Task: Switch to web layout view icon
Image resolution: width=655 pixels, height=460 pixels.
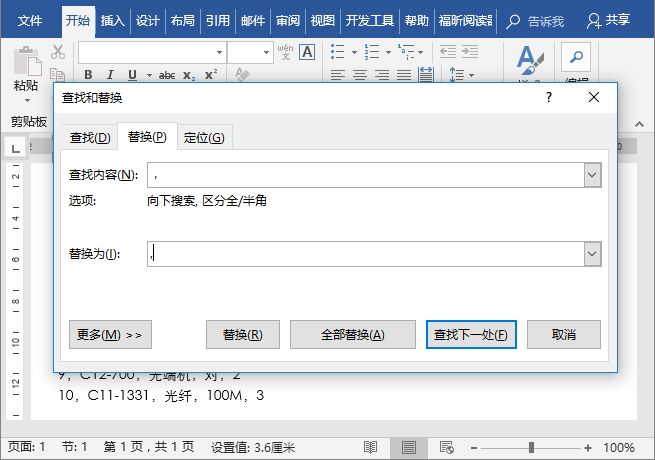Action: coord(447,448)
